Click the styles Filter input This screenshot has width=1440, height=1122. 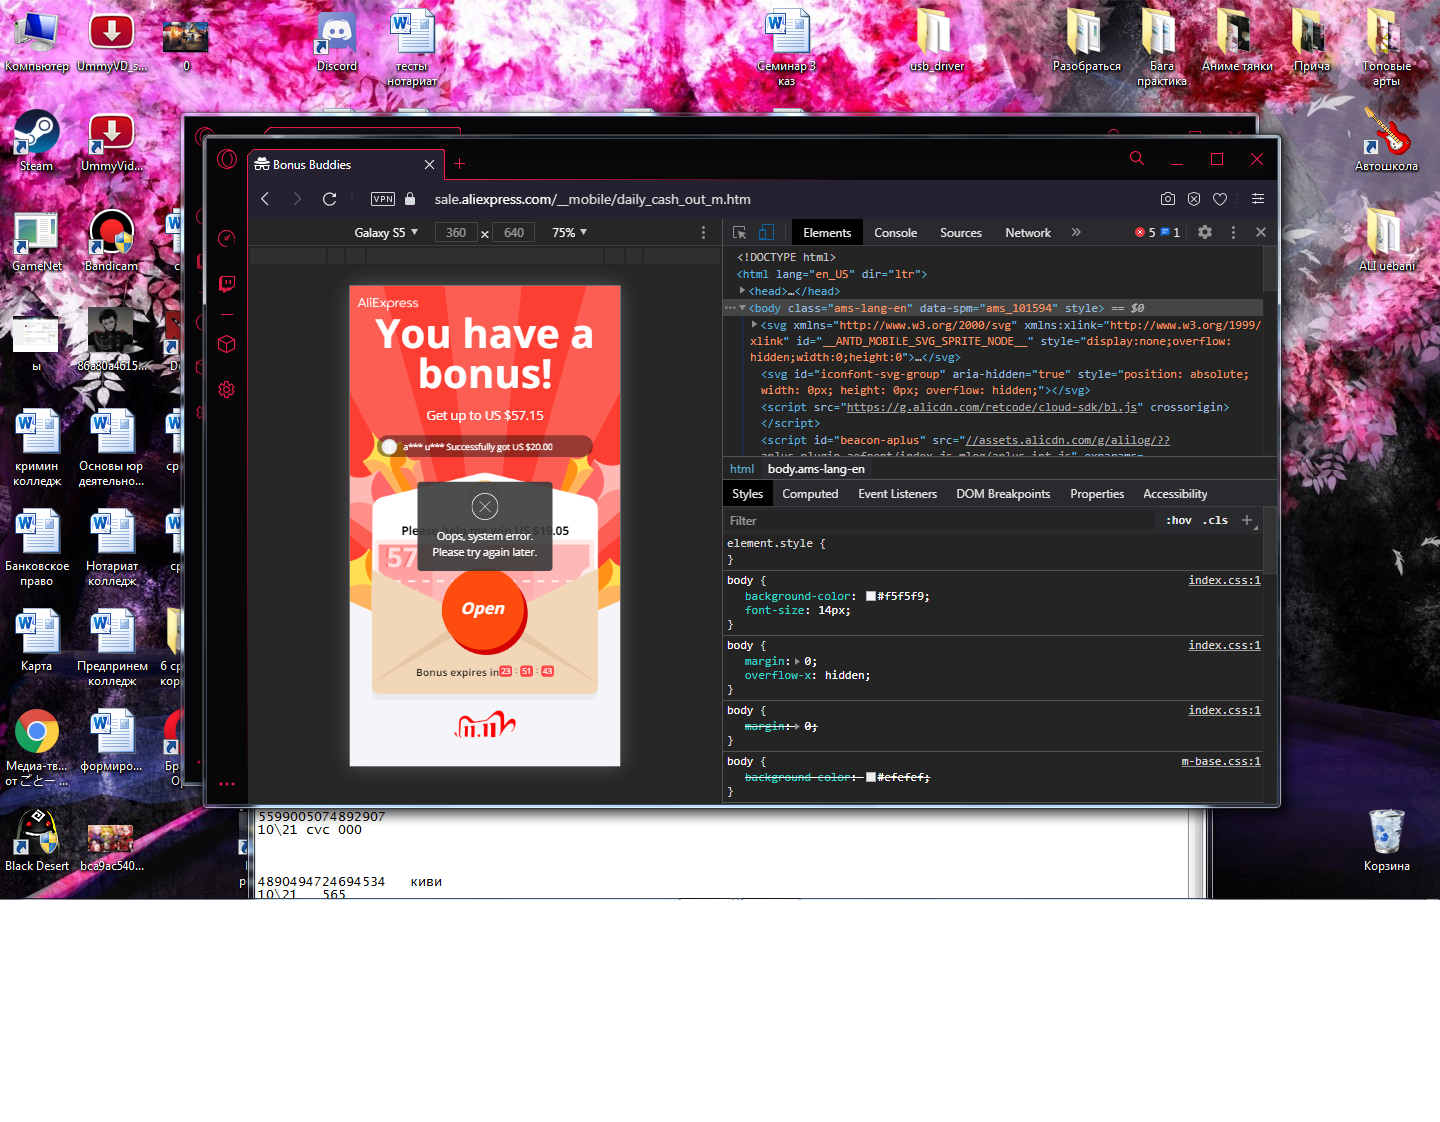click(938, 521)
